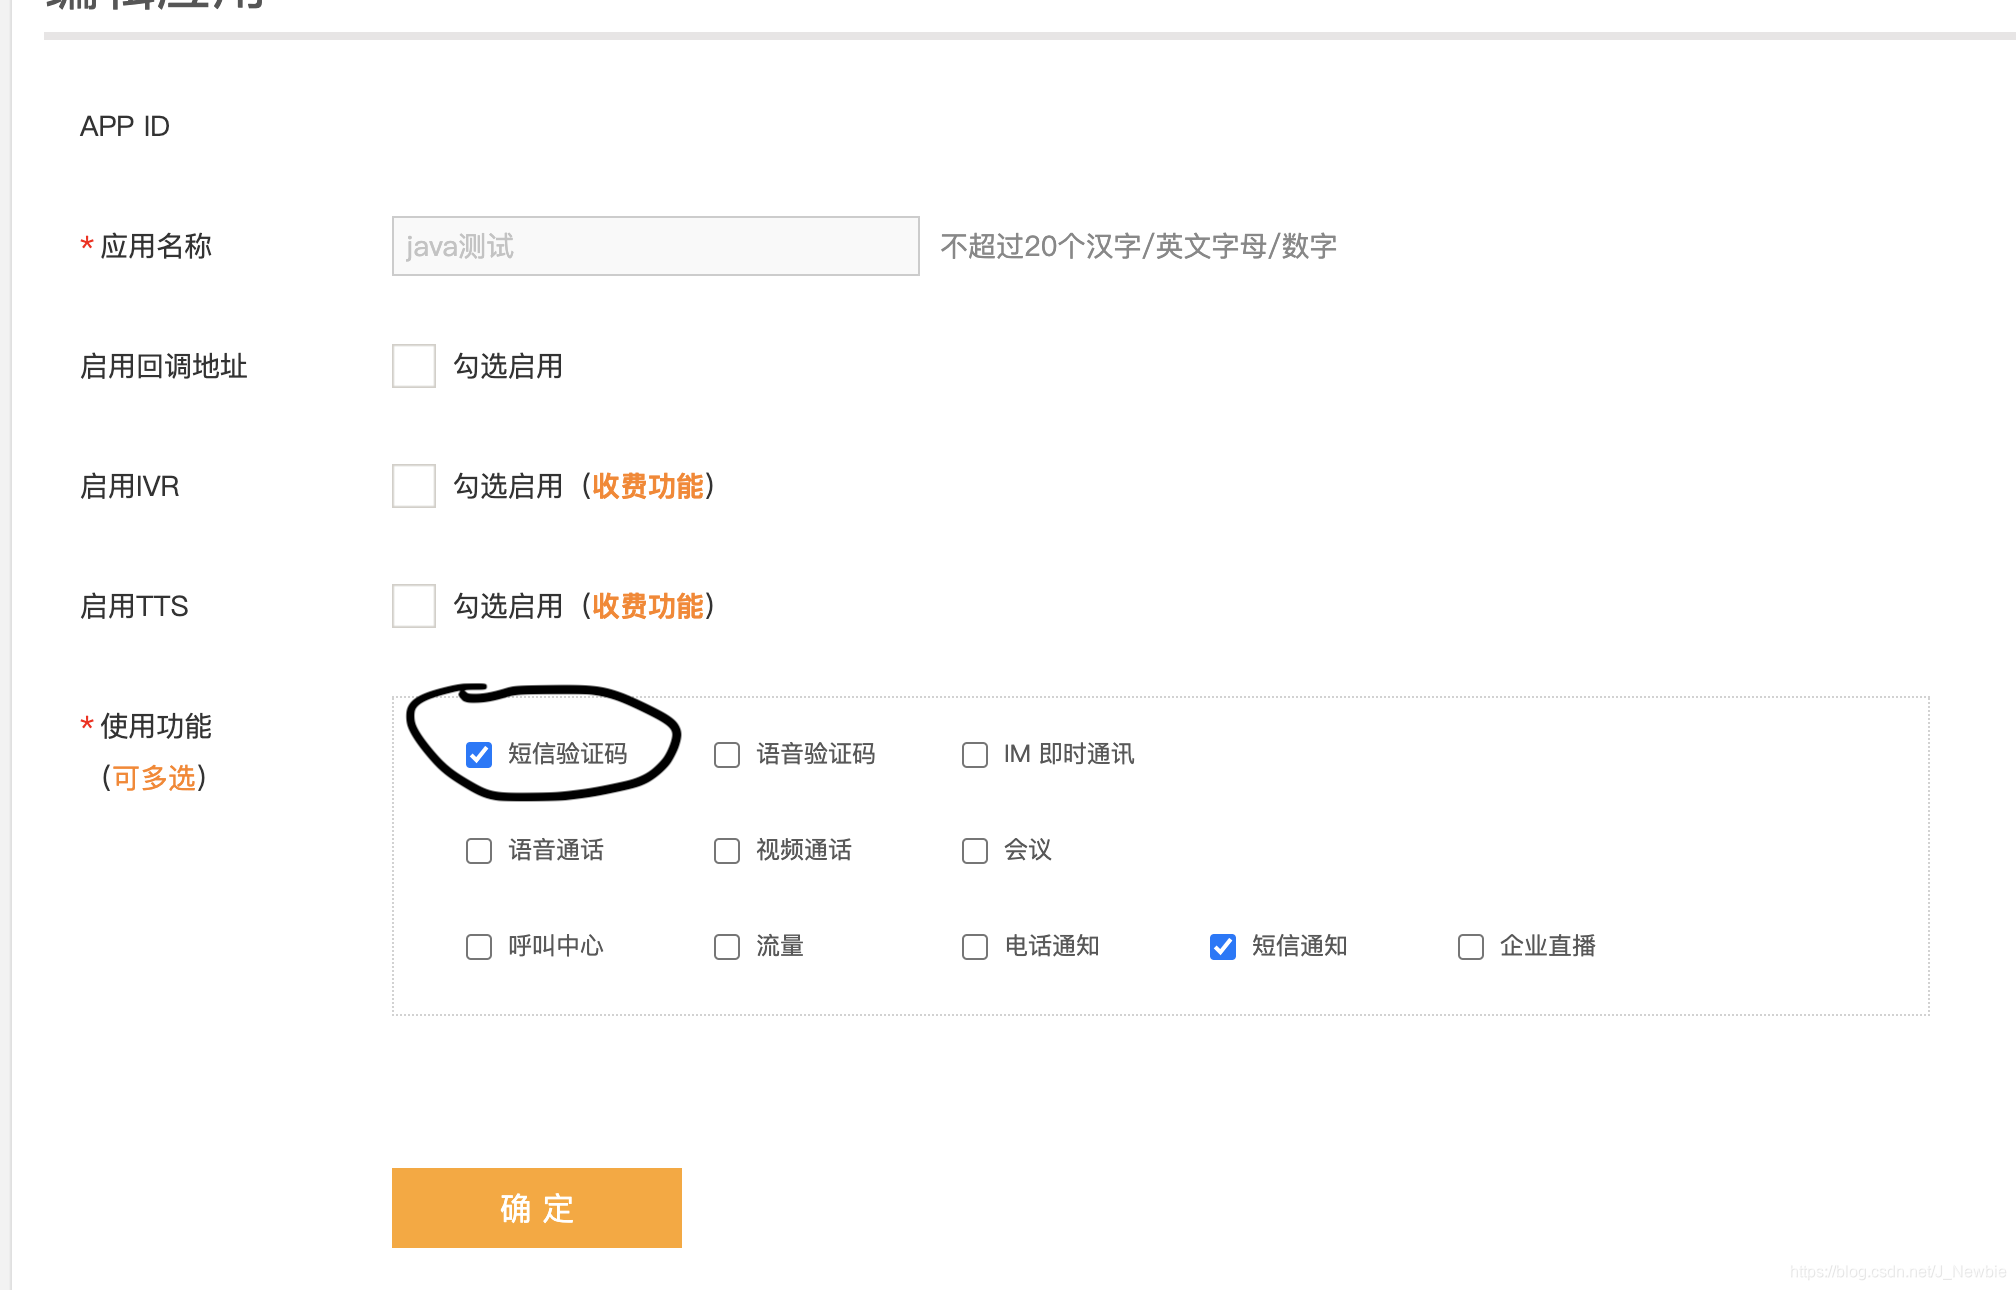Click the 应用名称 input field
This screenshot has height=1290, width=2016.
point(655,246)
